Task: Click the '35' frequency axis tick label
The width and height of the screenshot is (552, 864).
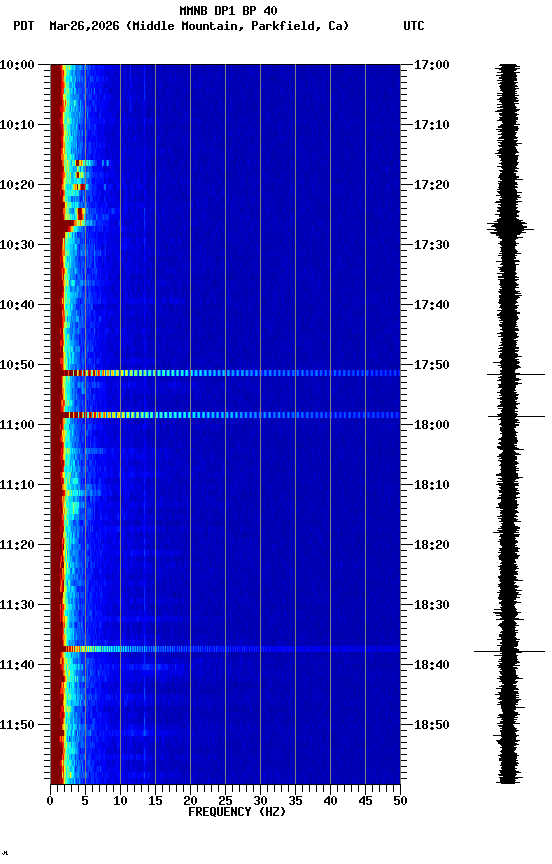Action: (x=295, y=801)
